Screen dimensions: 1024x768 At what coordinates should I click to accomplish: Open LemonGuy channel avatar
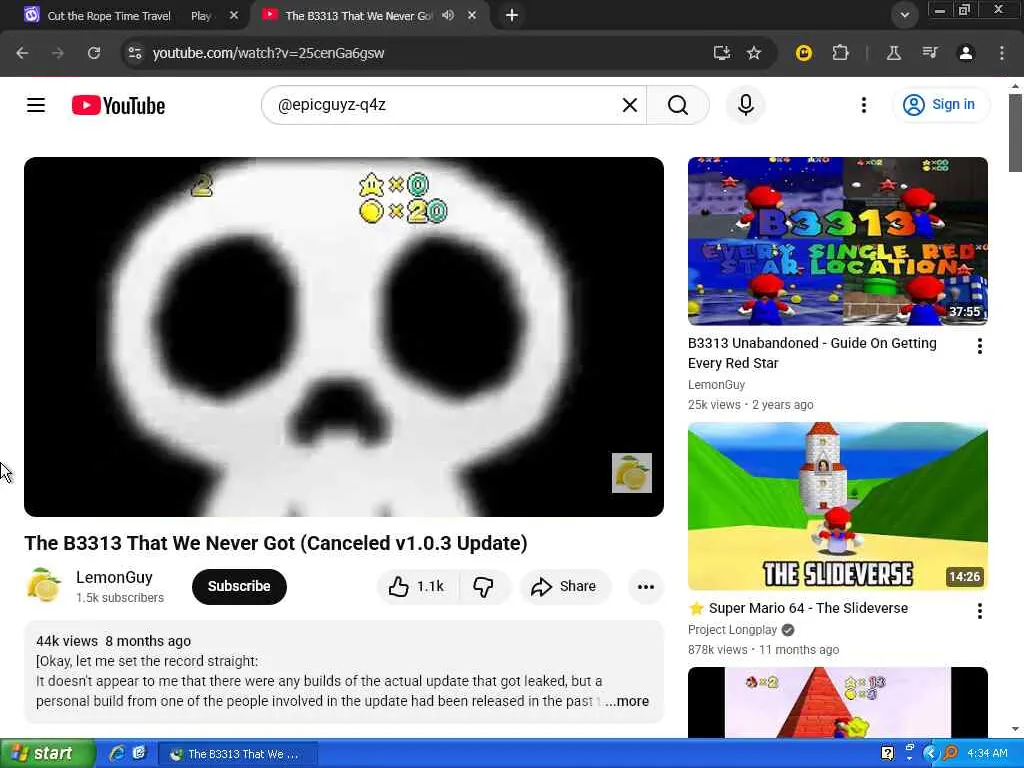pyautogui.click(x=43, y=586)
